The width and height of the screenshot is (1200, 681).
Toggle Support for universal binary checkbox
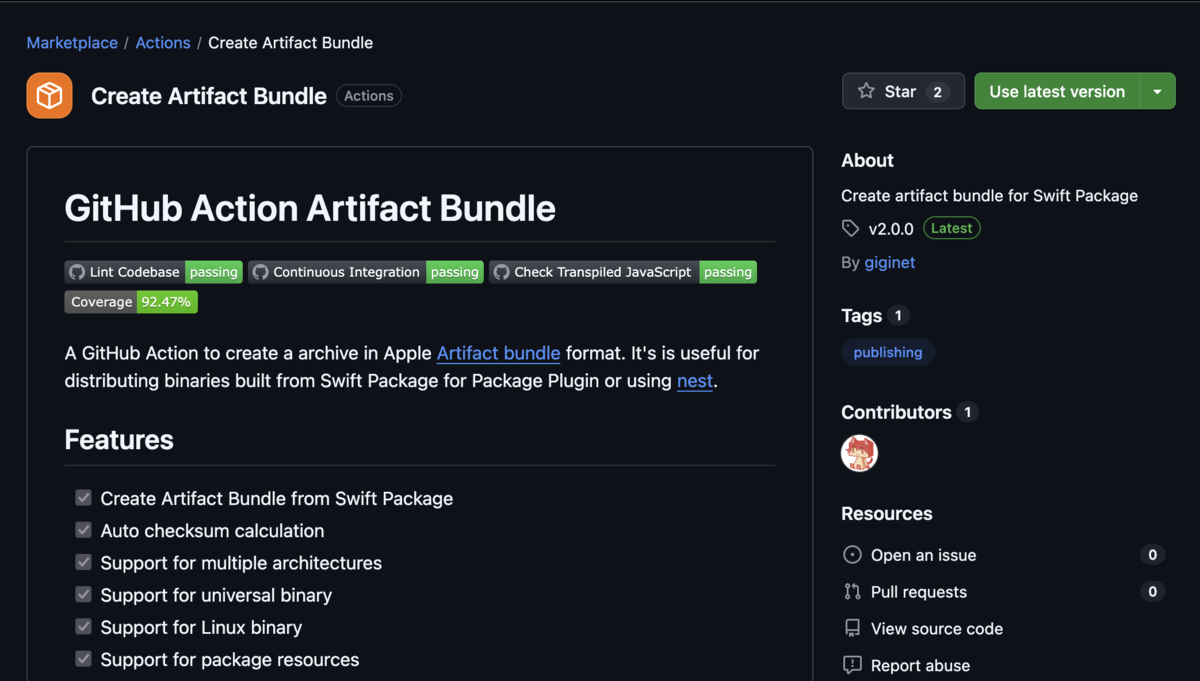click(x=83, y=594)
